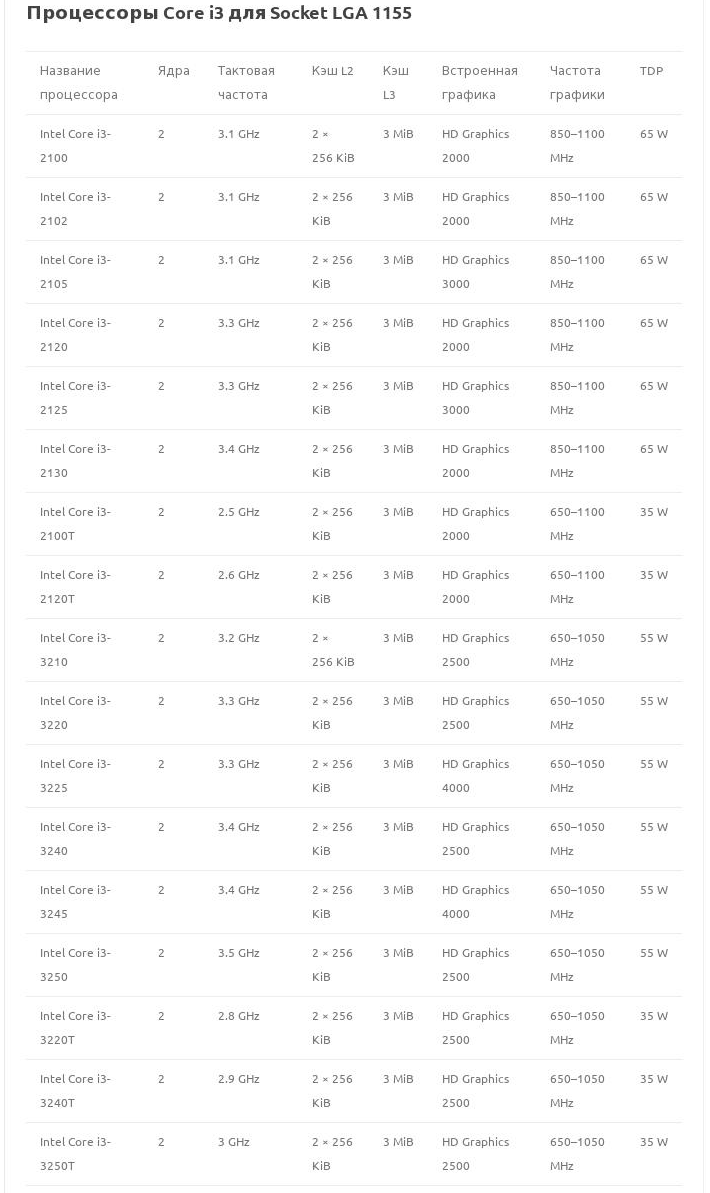This screenshot has width=710, height=1193.
Task: Click the "Кэш L3" column header
Action: [x=395, y=83]
